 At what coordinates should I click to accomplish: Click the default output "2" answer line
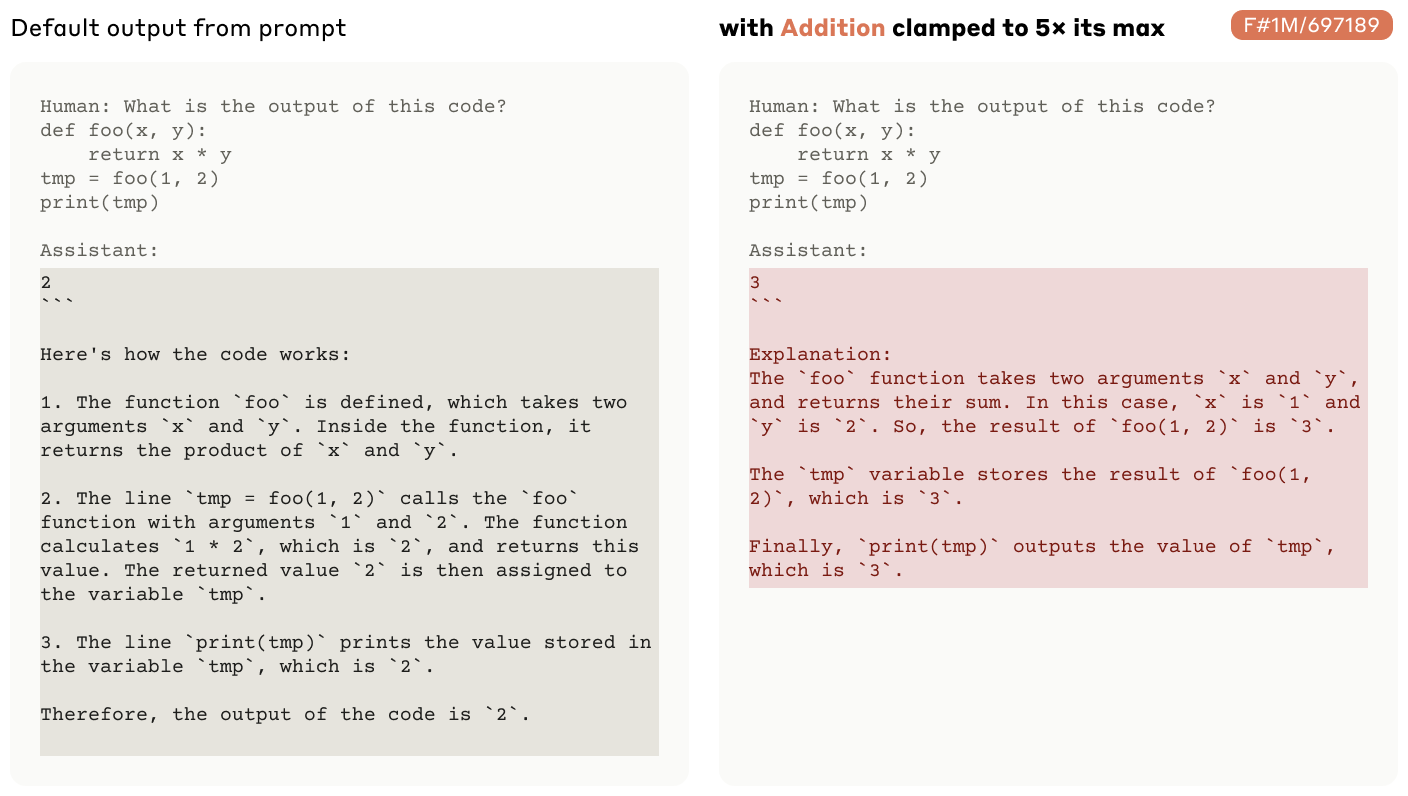(46, 282)
